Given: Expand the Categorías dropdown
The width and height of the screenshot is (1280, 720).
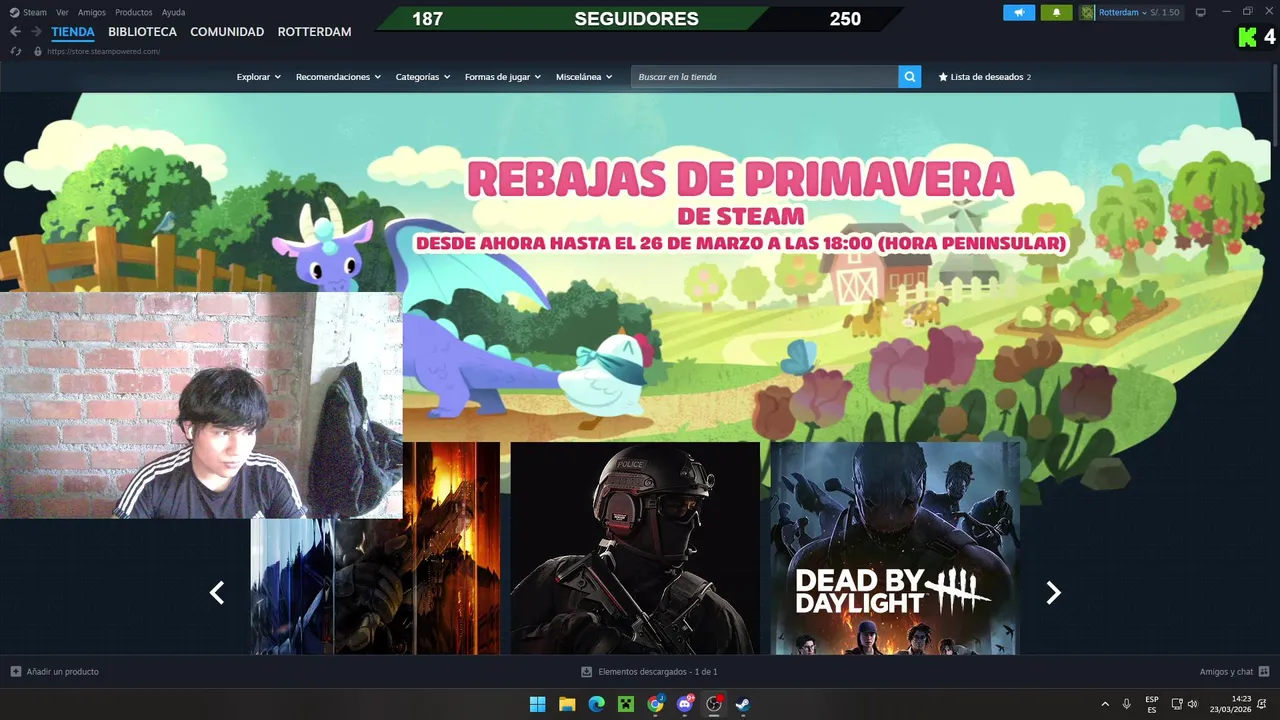Looking at the screenshot, I should [x=422, y=77].
